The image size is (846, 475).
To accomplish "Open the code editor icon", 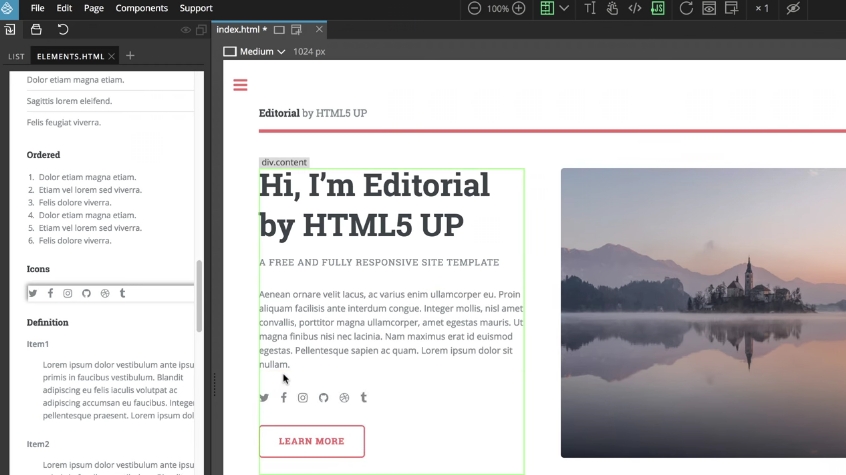I will coord(634,8).
